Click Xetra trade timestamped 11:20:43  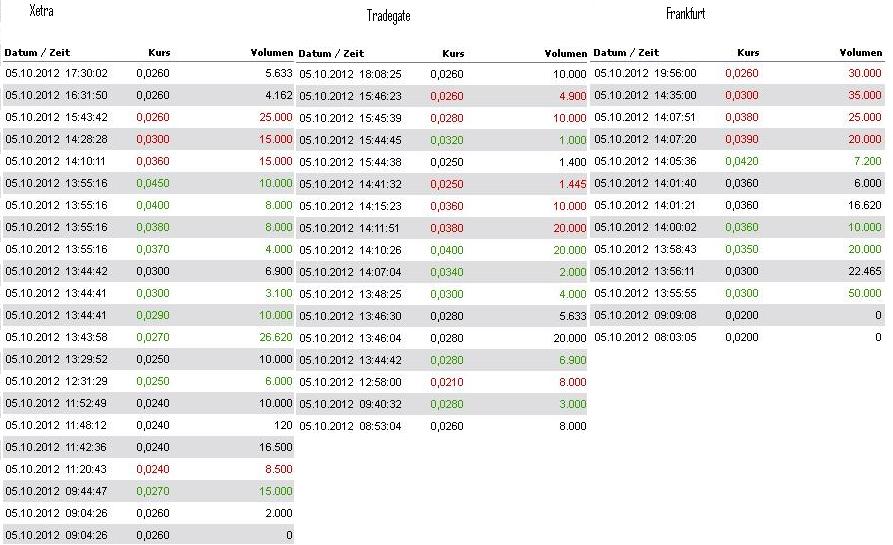[56, 469]
